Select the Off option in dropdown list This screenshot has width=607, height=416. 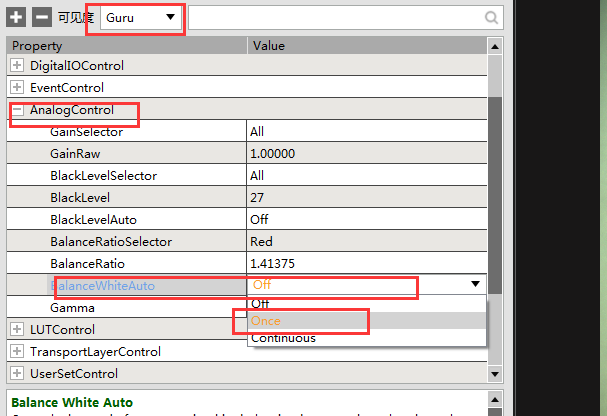[260, 304]
